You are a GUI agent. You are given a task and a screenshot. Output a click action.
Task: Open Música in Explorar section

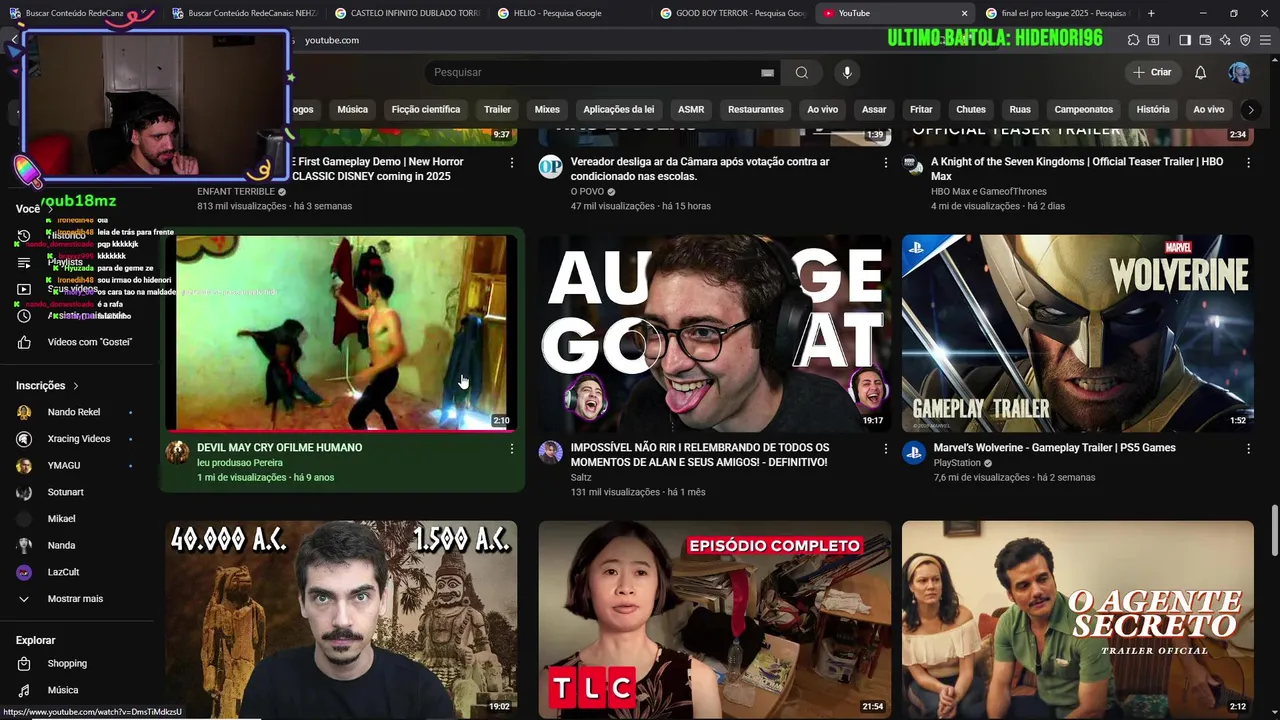[x=62, y=690]
